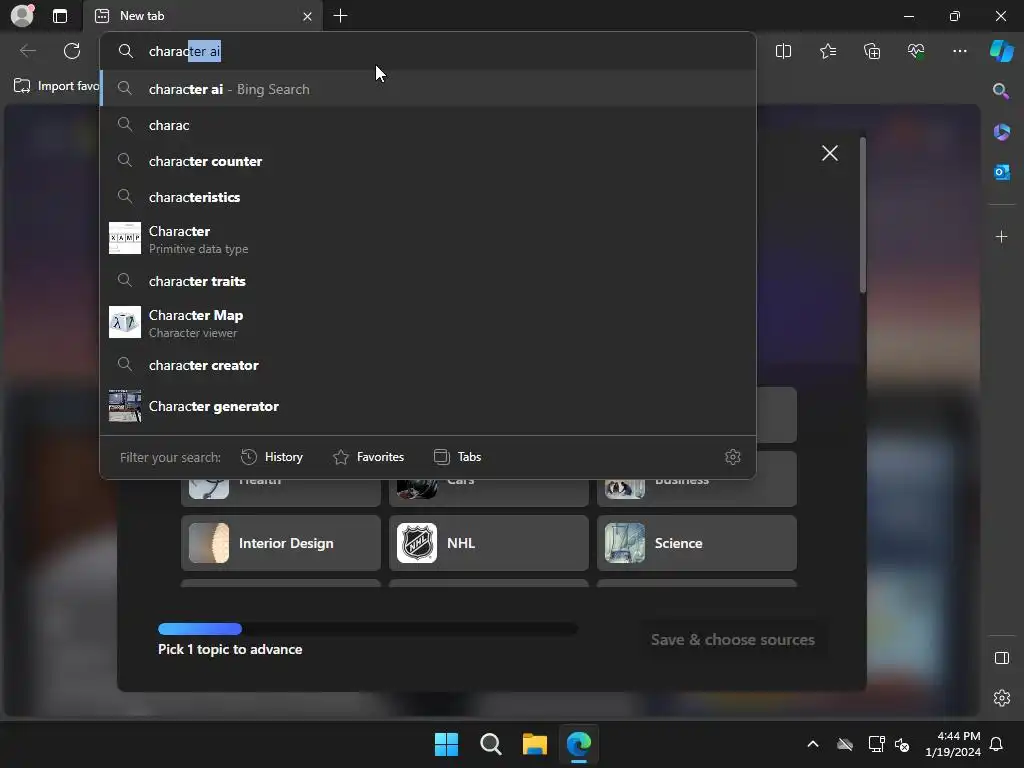
Task: Open Outlook sidebar icon
Action: (1001, 172)
